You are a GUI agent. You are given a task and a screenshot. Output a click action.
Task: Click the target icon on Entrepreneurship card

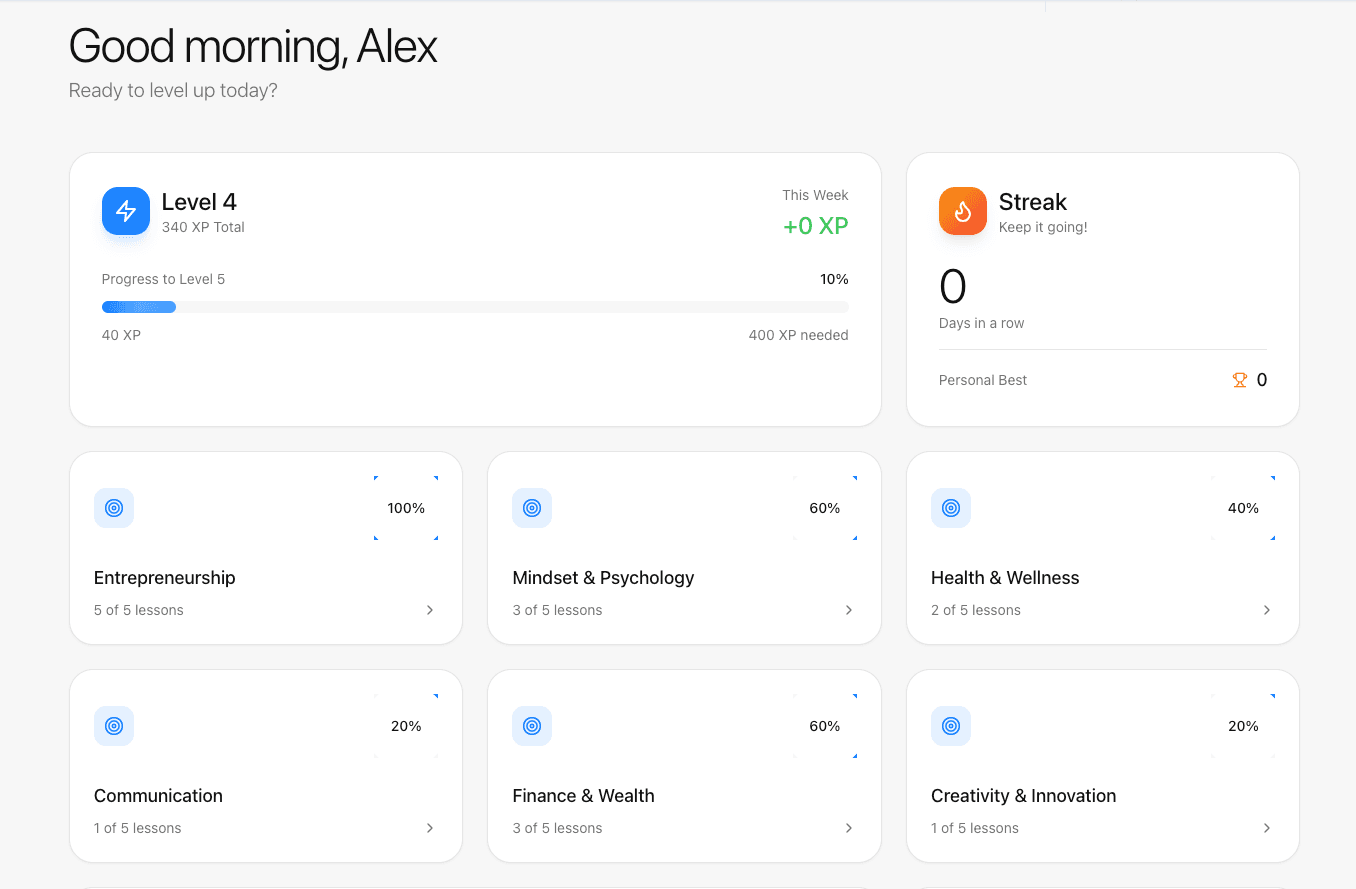114,508
